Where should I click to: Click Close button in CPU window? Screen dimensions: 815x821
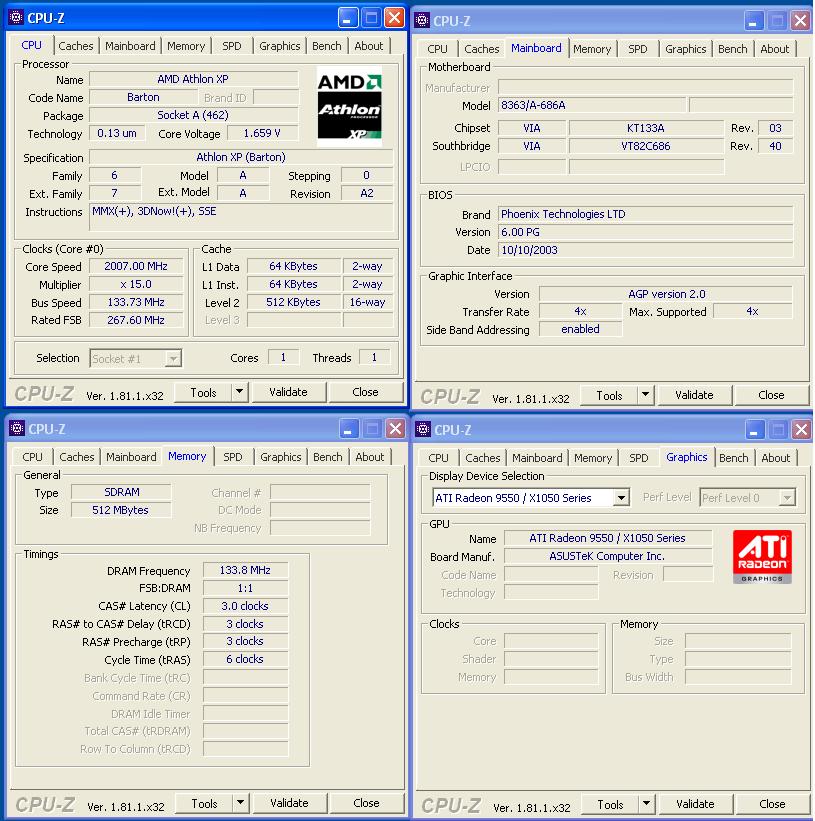click(365, 392)
